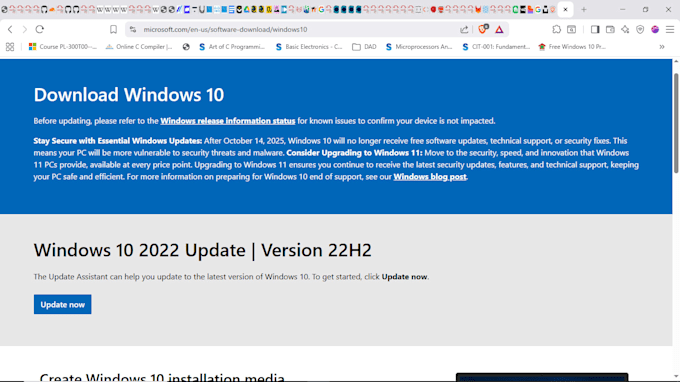This screenshot has height=382, width=680.
Task: Click the Update now button
Action: (x=62, y=304)
